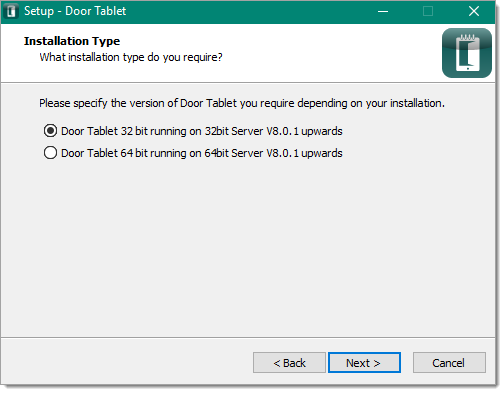Click white header area right of the subtitle
This screenshot has height=393, width=504.
(x=330, y=57)
